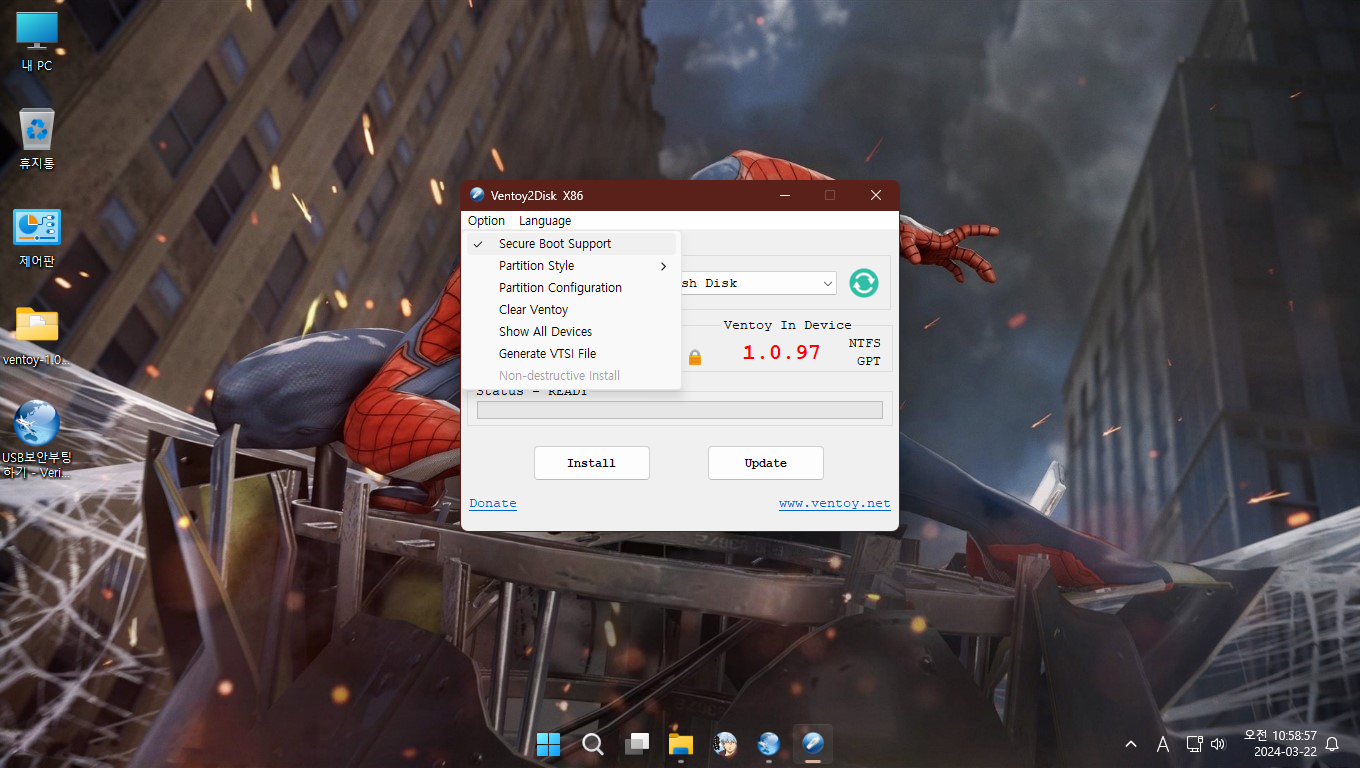Screen dimensions: 1360x768
Task: Select the 내 PC desktop icon
Action: tap(37, 42)
